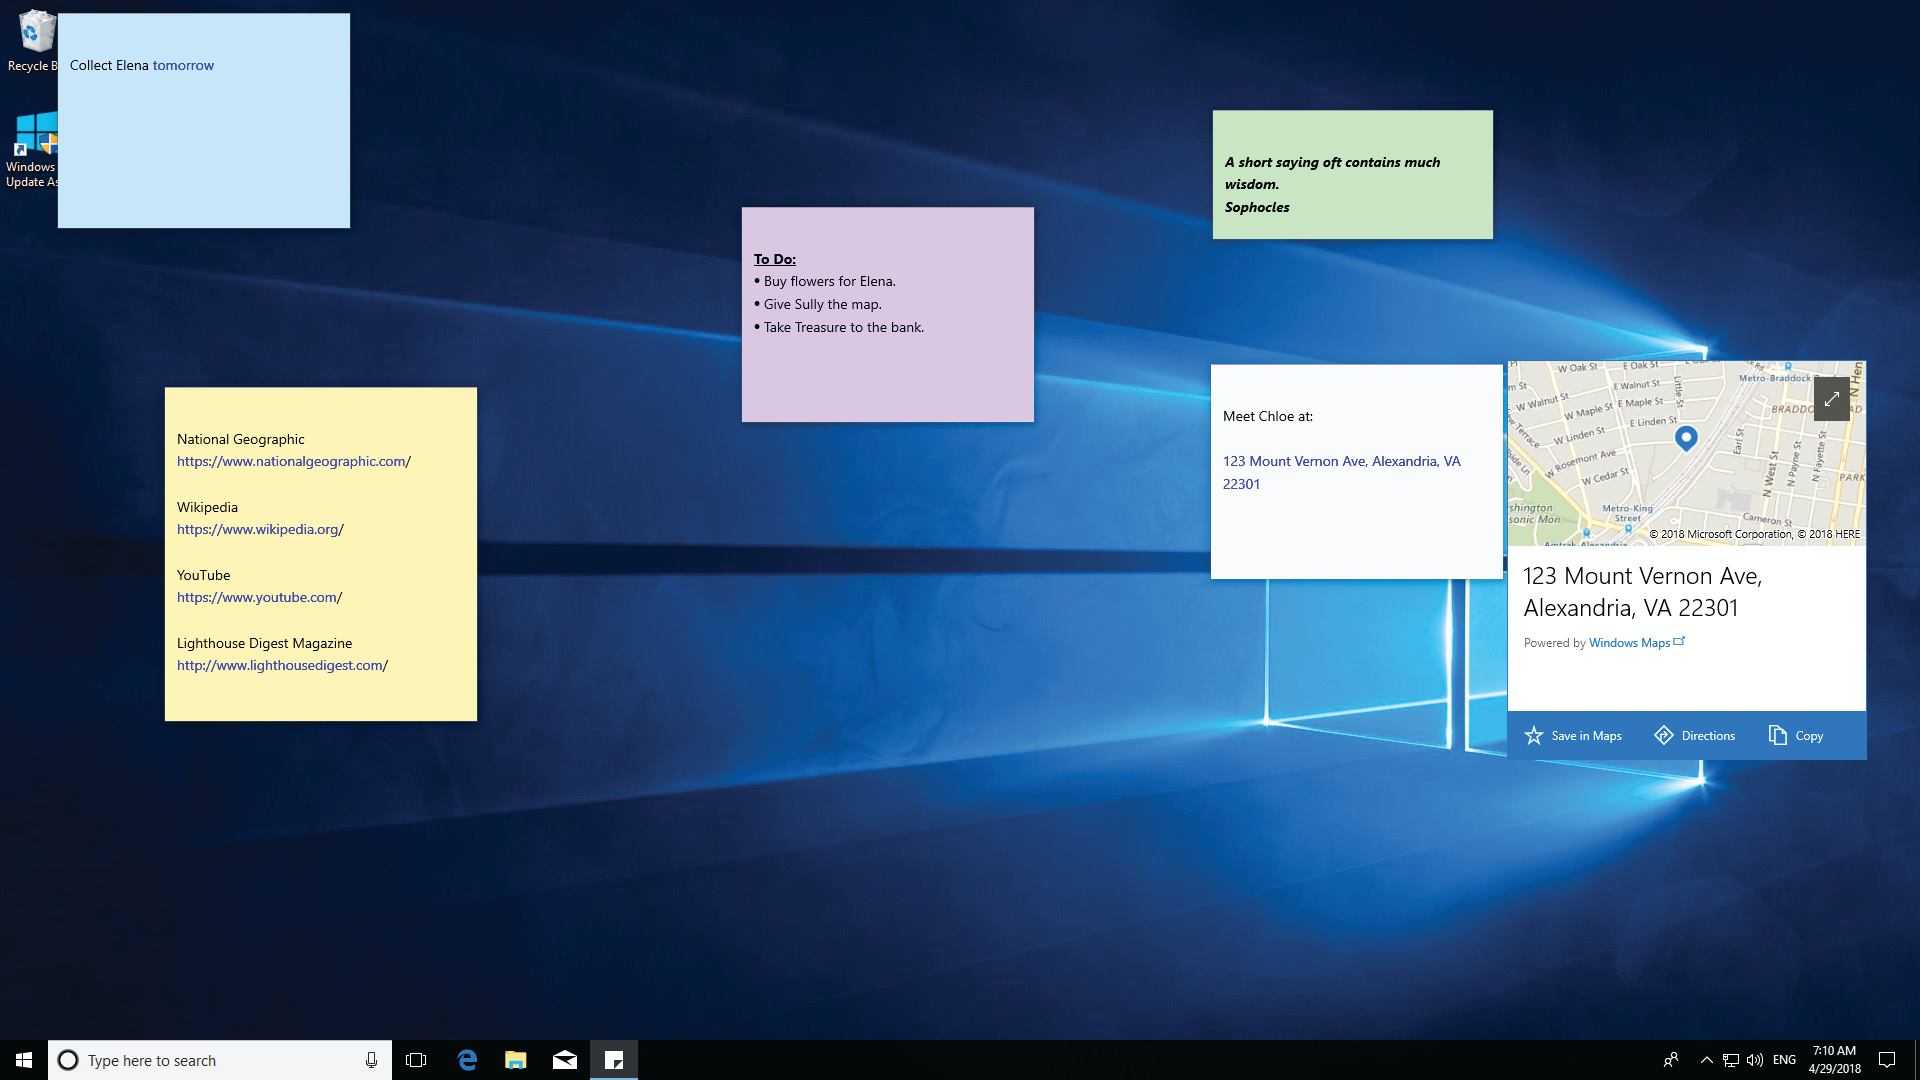Click the 'tomorrow' link in blue note
Viewport: 1920px width, 1080px height.
click(183, 65)
